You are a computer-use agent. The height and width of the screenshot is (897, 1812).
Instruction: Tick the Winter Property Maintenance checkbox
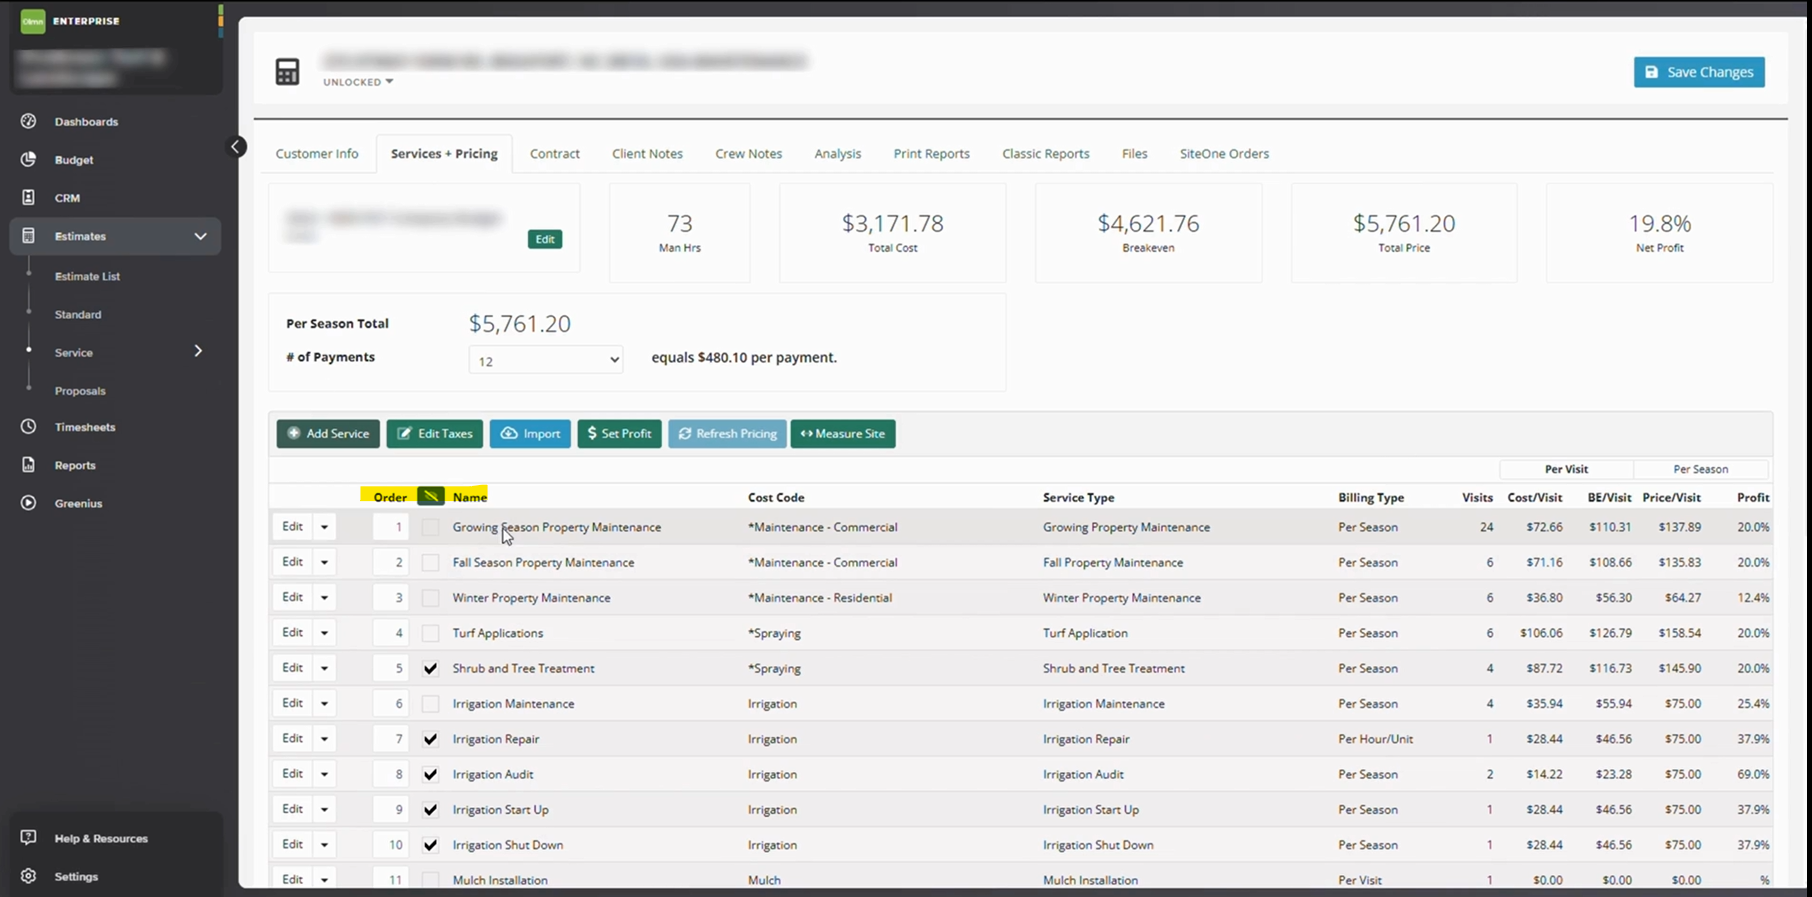430,598
